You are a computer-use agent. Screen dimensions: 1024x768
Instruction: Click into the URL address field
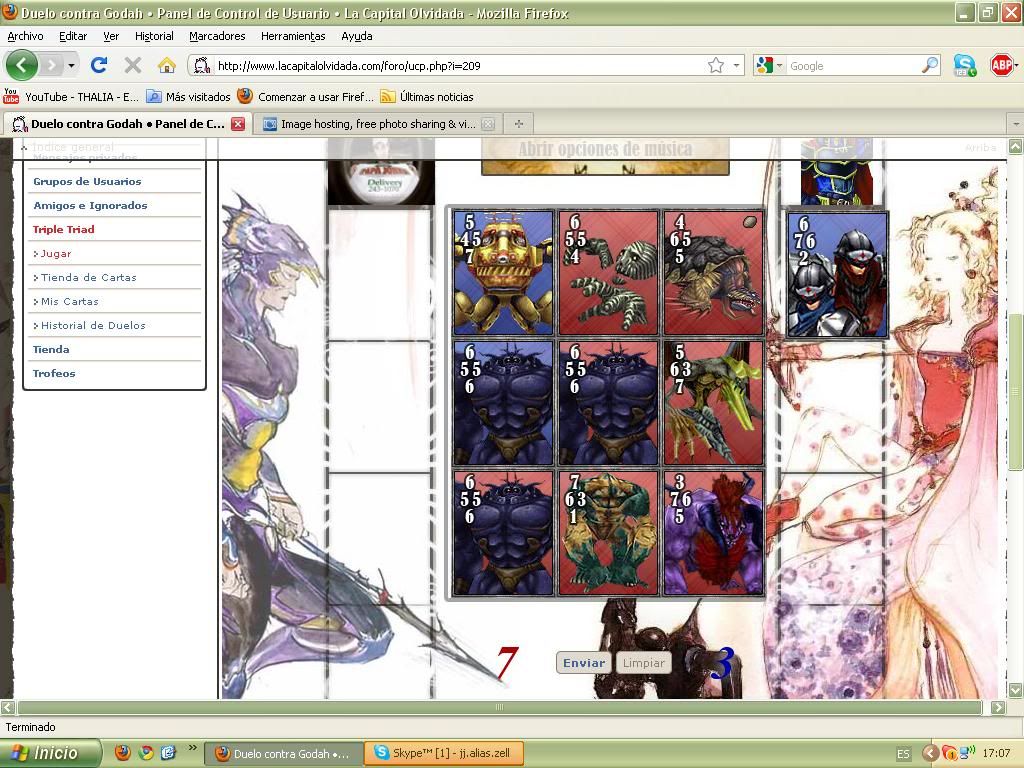(x=457, y=65)
